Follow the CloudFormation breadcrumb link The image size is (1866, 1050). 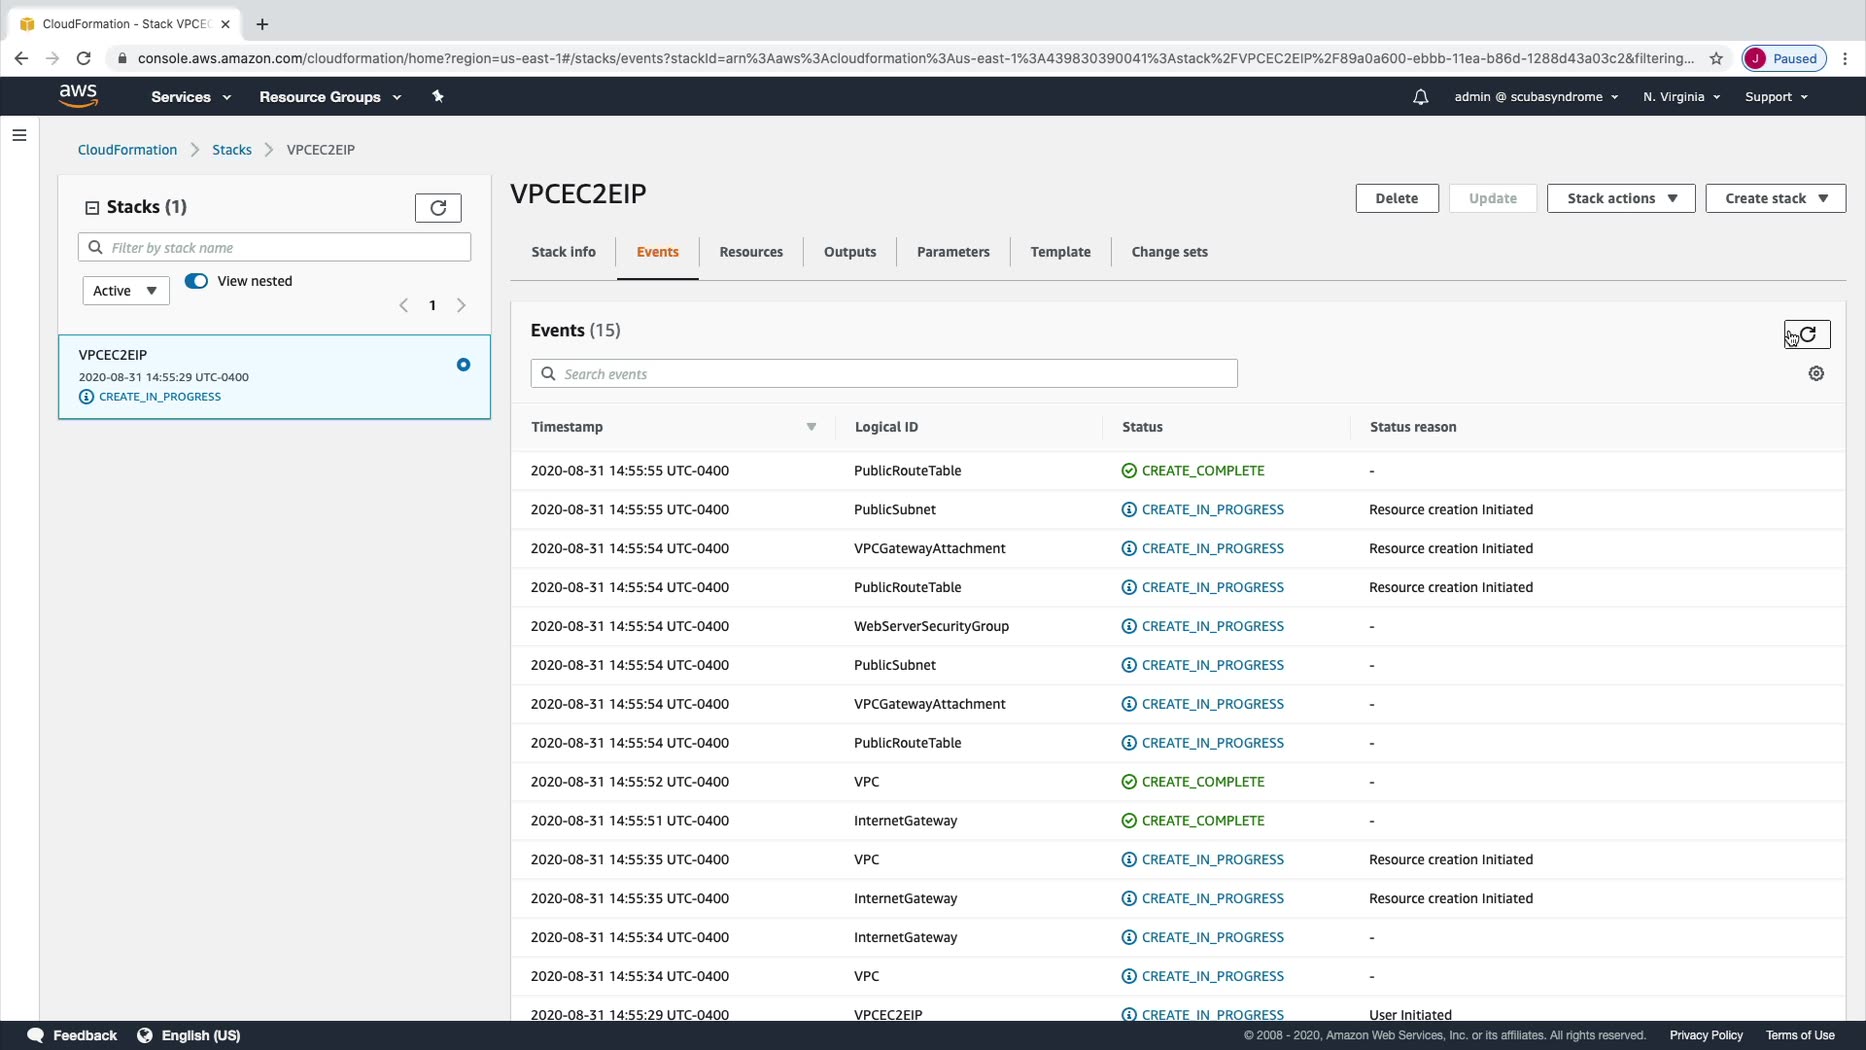[x=127, y=150]
